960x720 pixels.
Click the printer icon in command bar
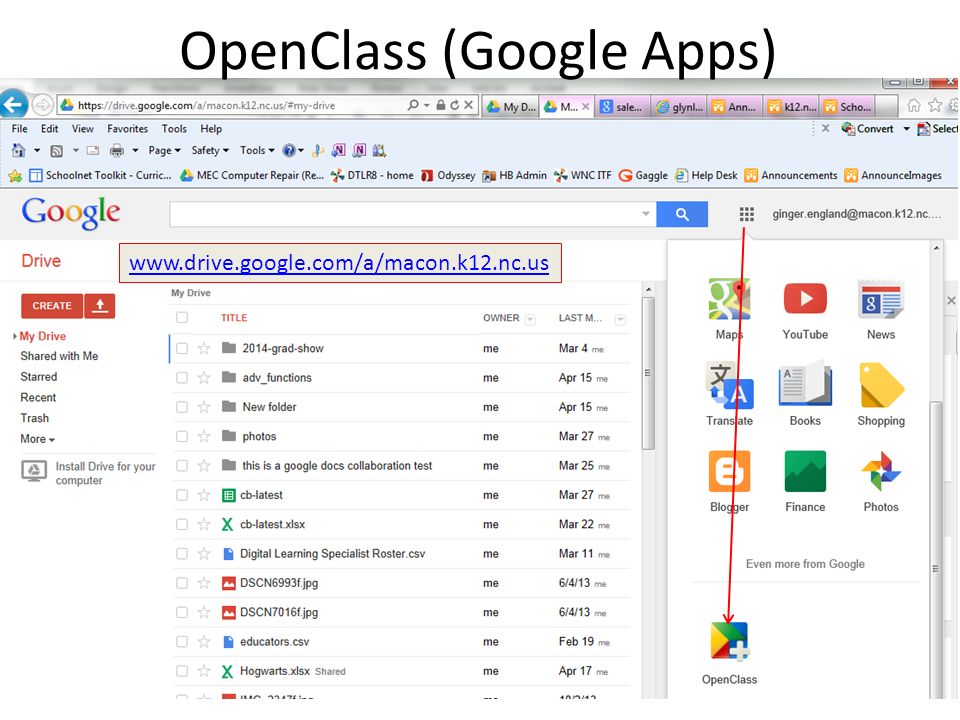tap(116, 151)
